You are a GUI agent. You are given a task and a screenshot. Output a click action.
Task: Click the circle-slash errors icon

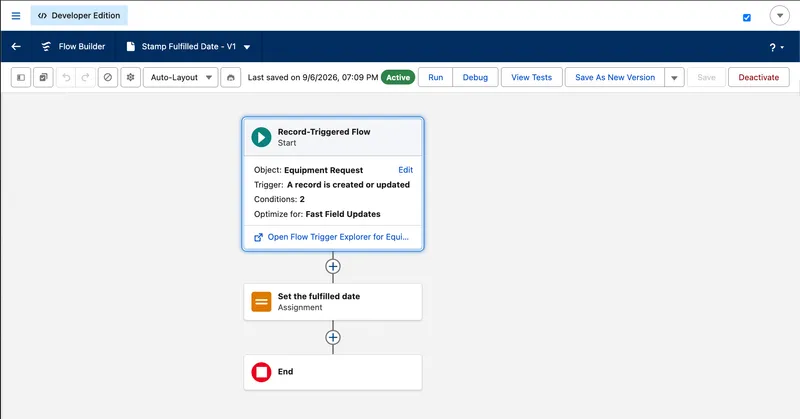(108, 78)
